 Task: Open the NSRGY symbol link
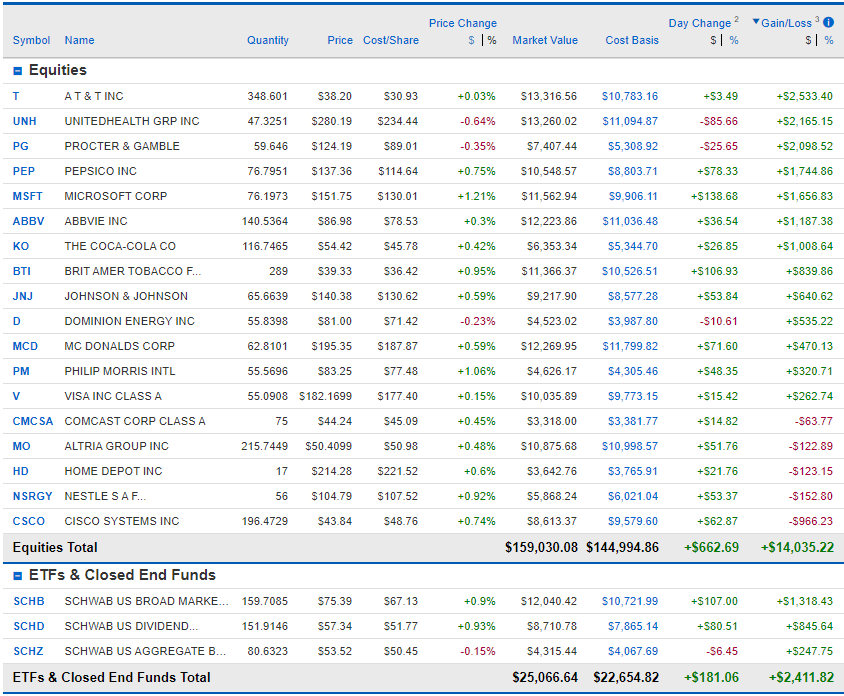pos(32,496)
